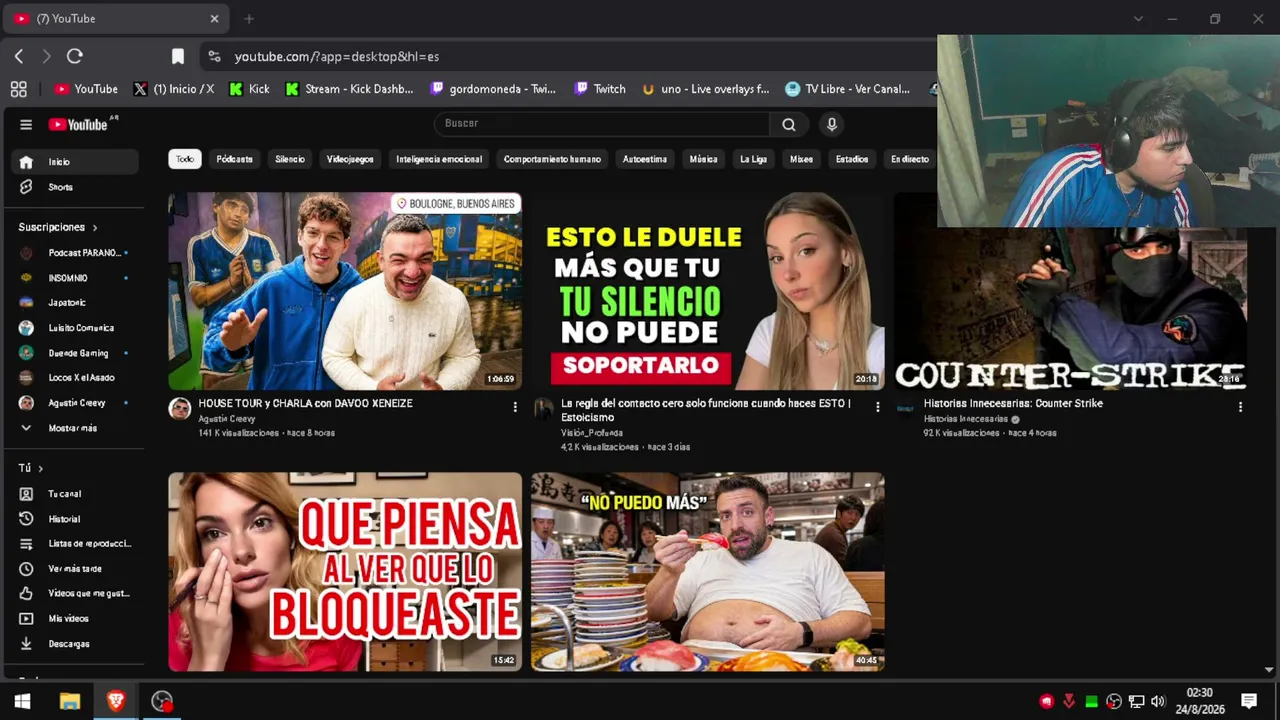The width and height of the screenshot is (1280, 720).
Task: Open File Explorer from taskbar
Action: (x=70, y=702)
